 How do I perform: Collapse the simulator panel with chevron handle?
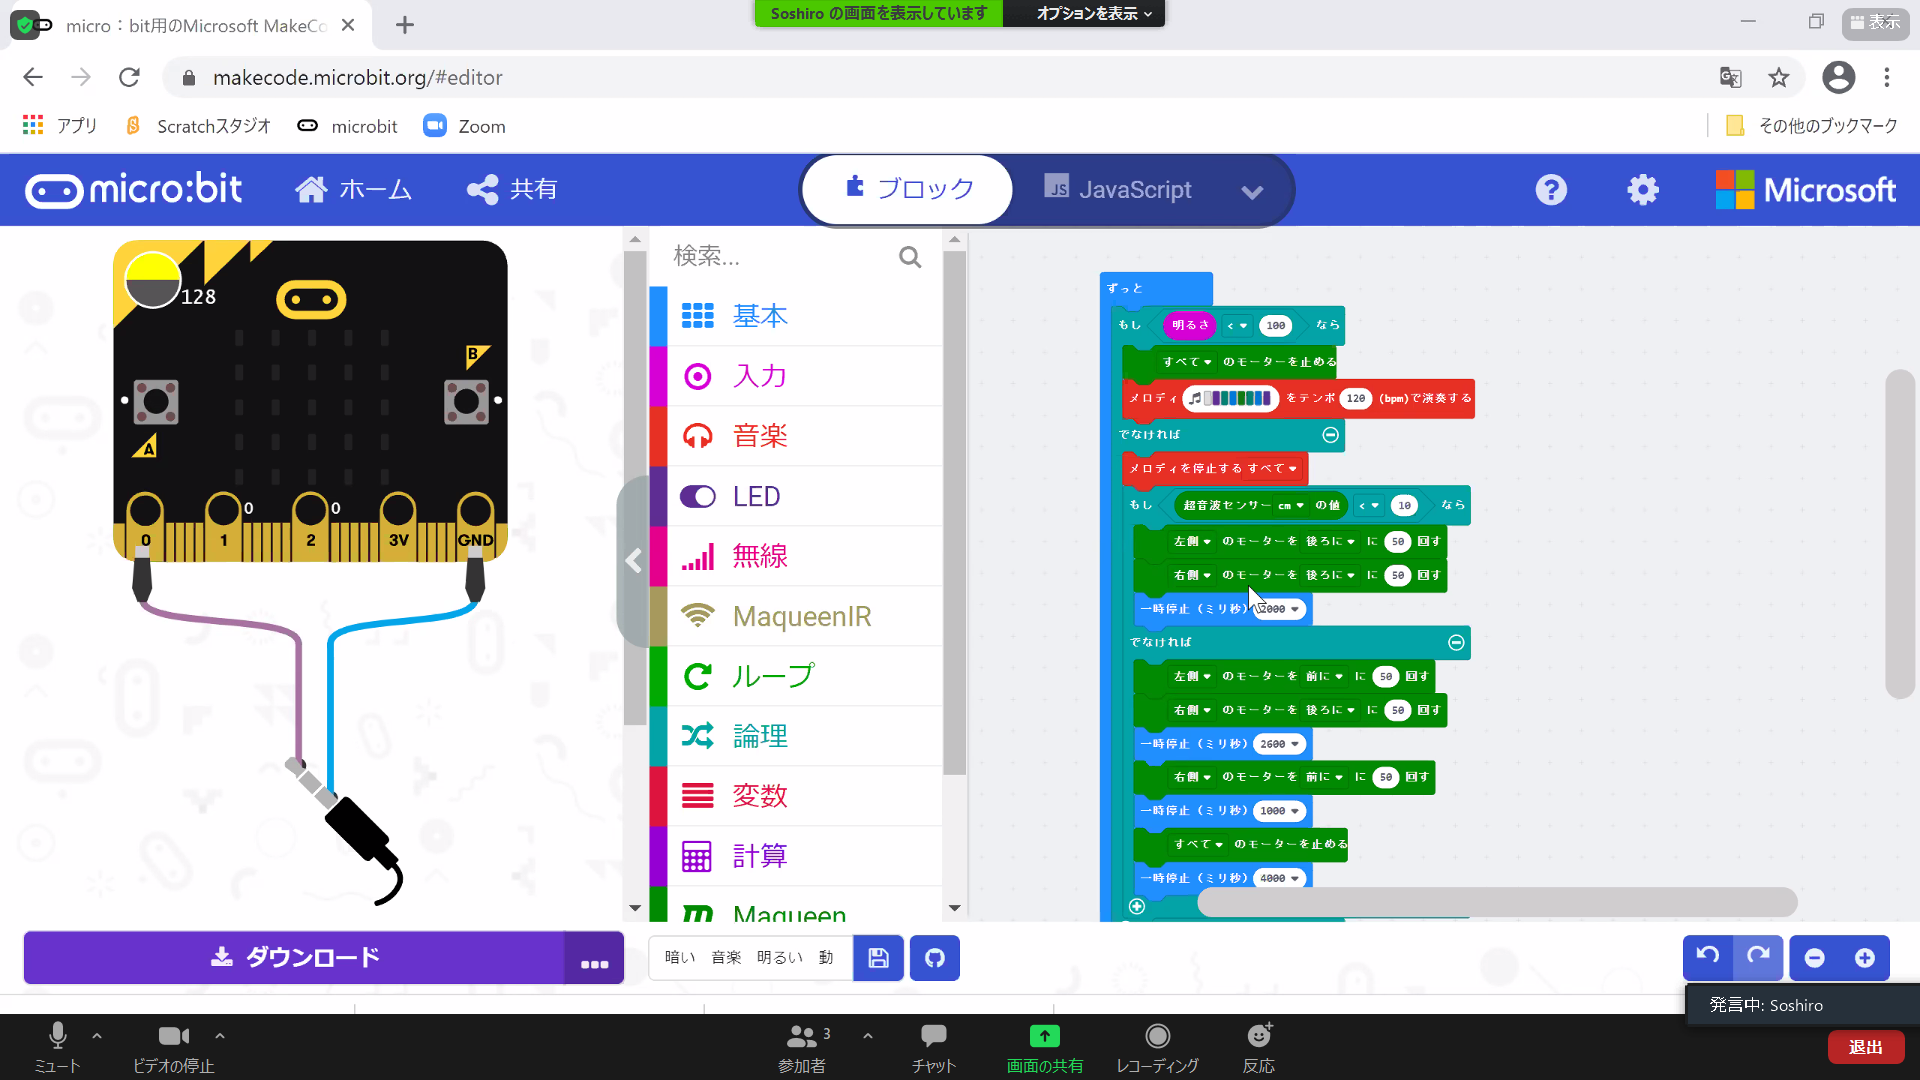pyautogui.click(x=634, y=561)
